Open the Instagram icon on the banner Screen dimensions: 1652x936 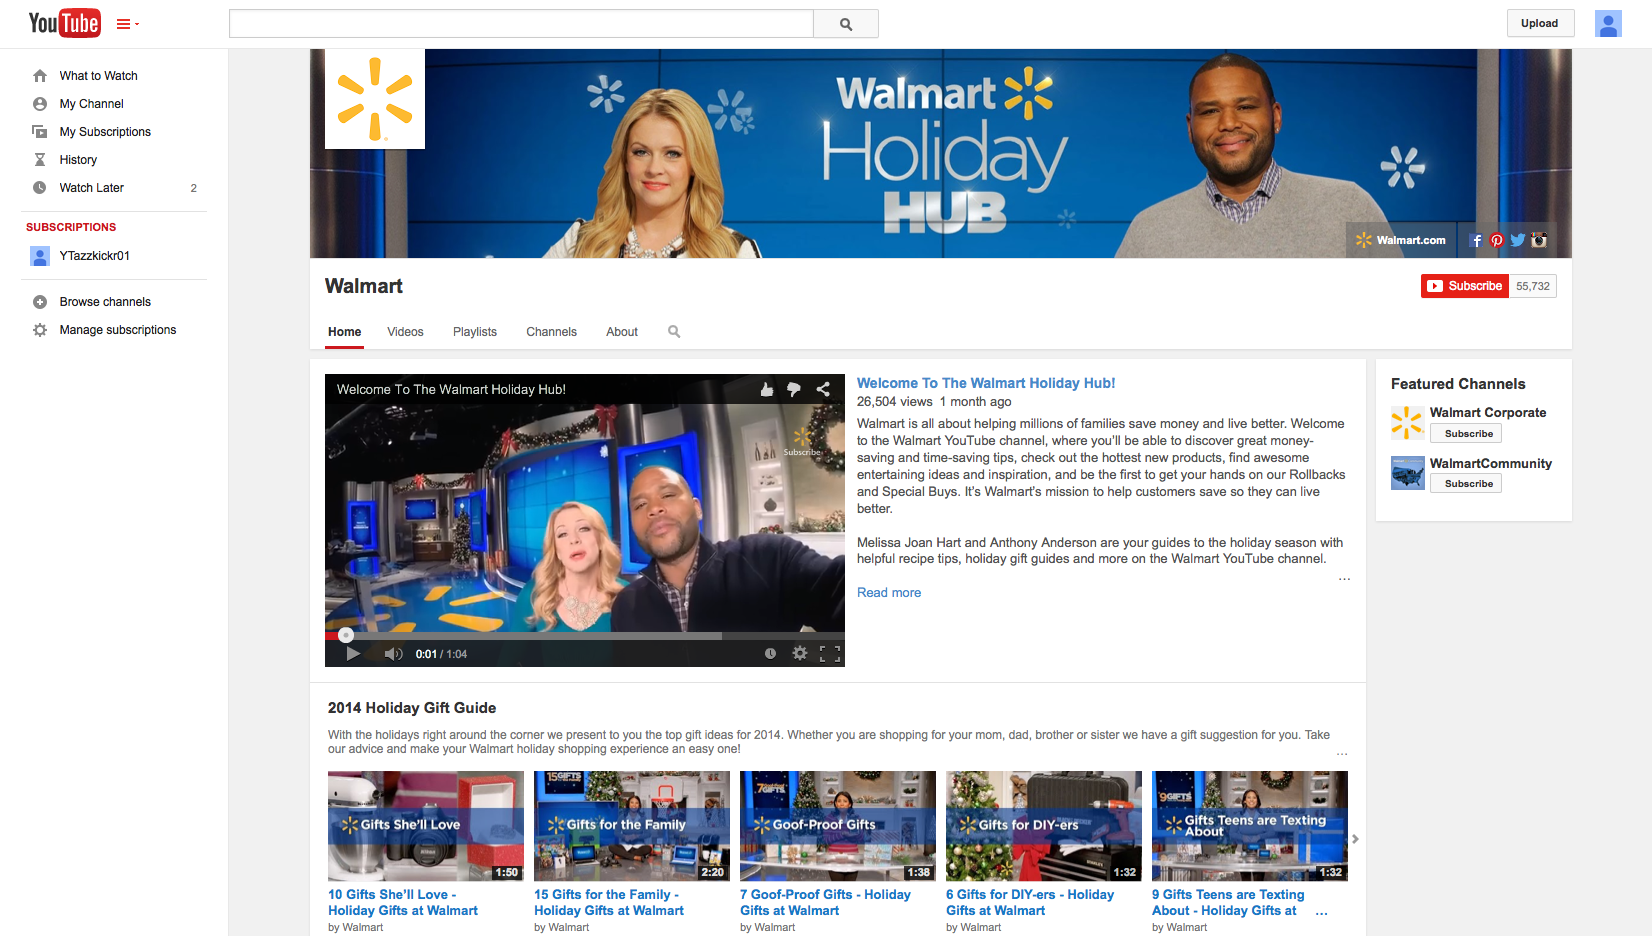(1539, 240)
